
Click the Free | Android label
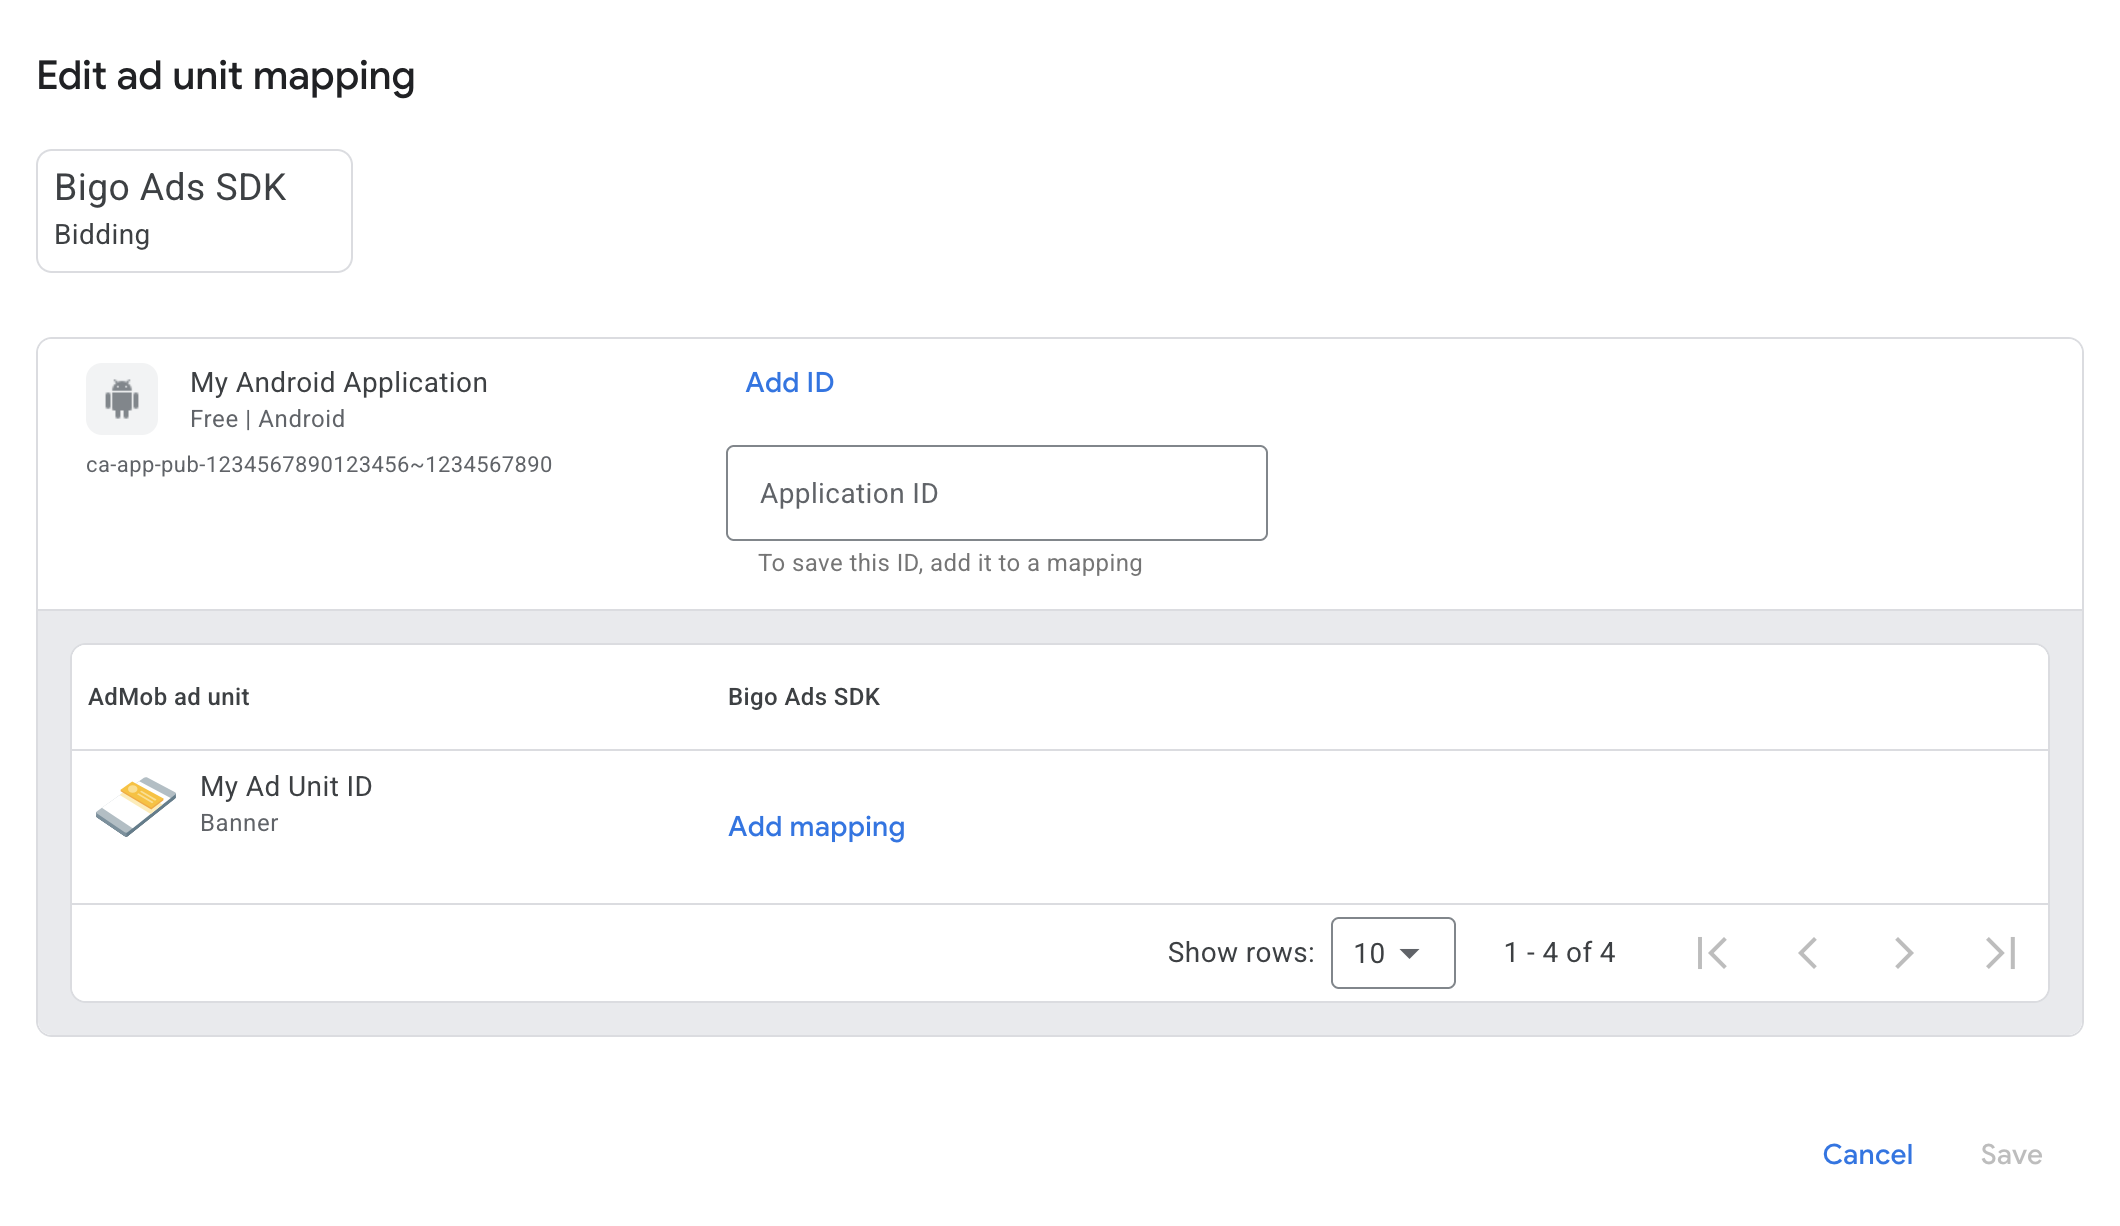tap(267, 419)
